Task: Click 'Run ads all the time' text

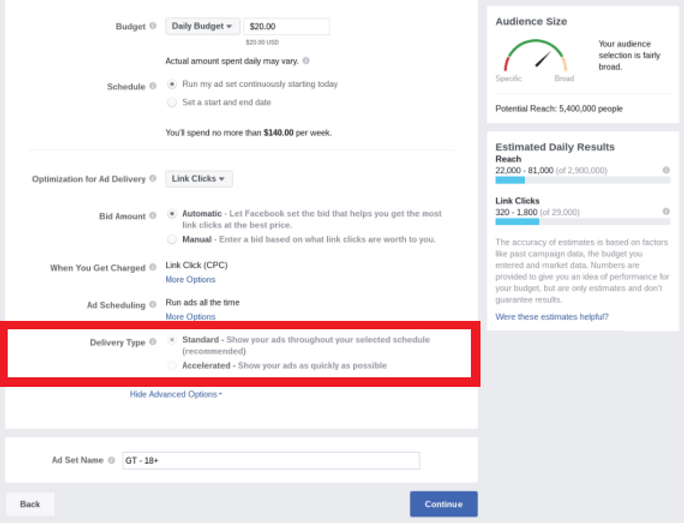Action: pos(202,302)
